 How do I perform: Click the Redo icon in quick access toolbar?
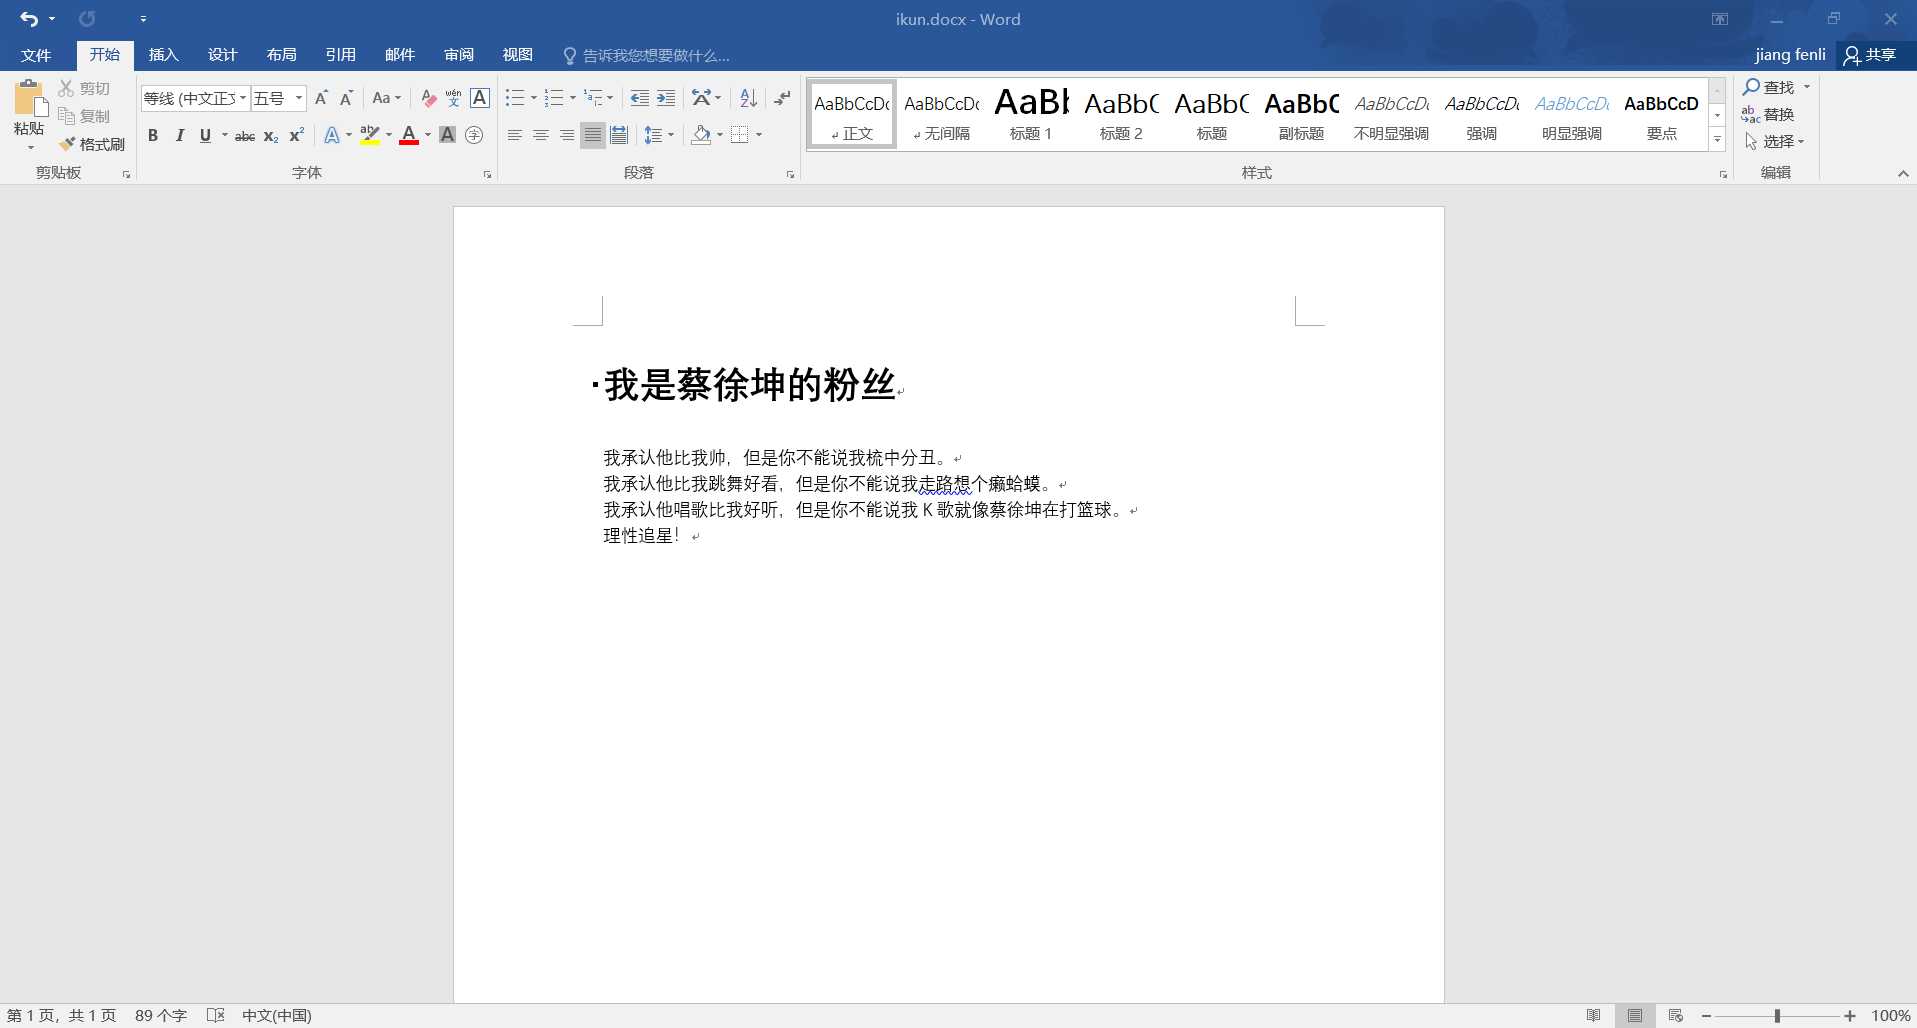[x=87, y=19]
